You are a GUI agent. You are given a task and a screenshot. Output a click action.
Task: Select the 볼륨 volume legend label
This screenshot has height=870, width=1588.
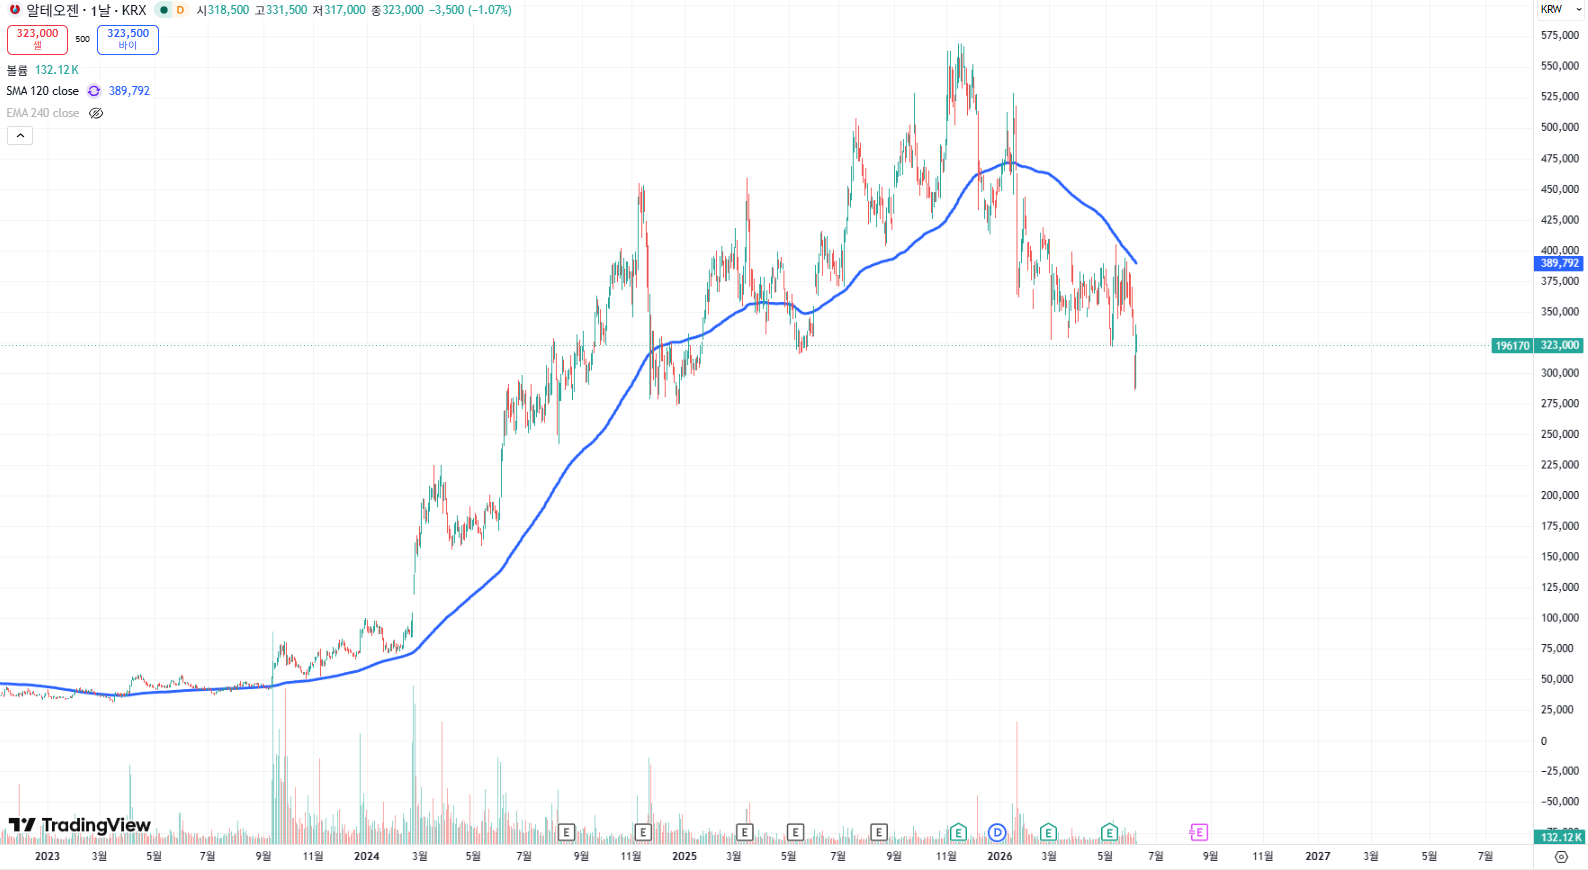[17, 70]
